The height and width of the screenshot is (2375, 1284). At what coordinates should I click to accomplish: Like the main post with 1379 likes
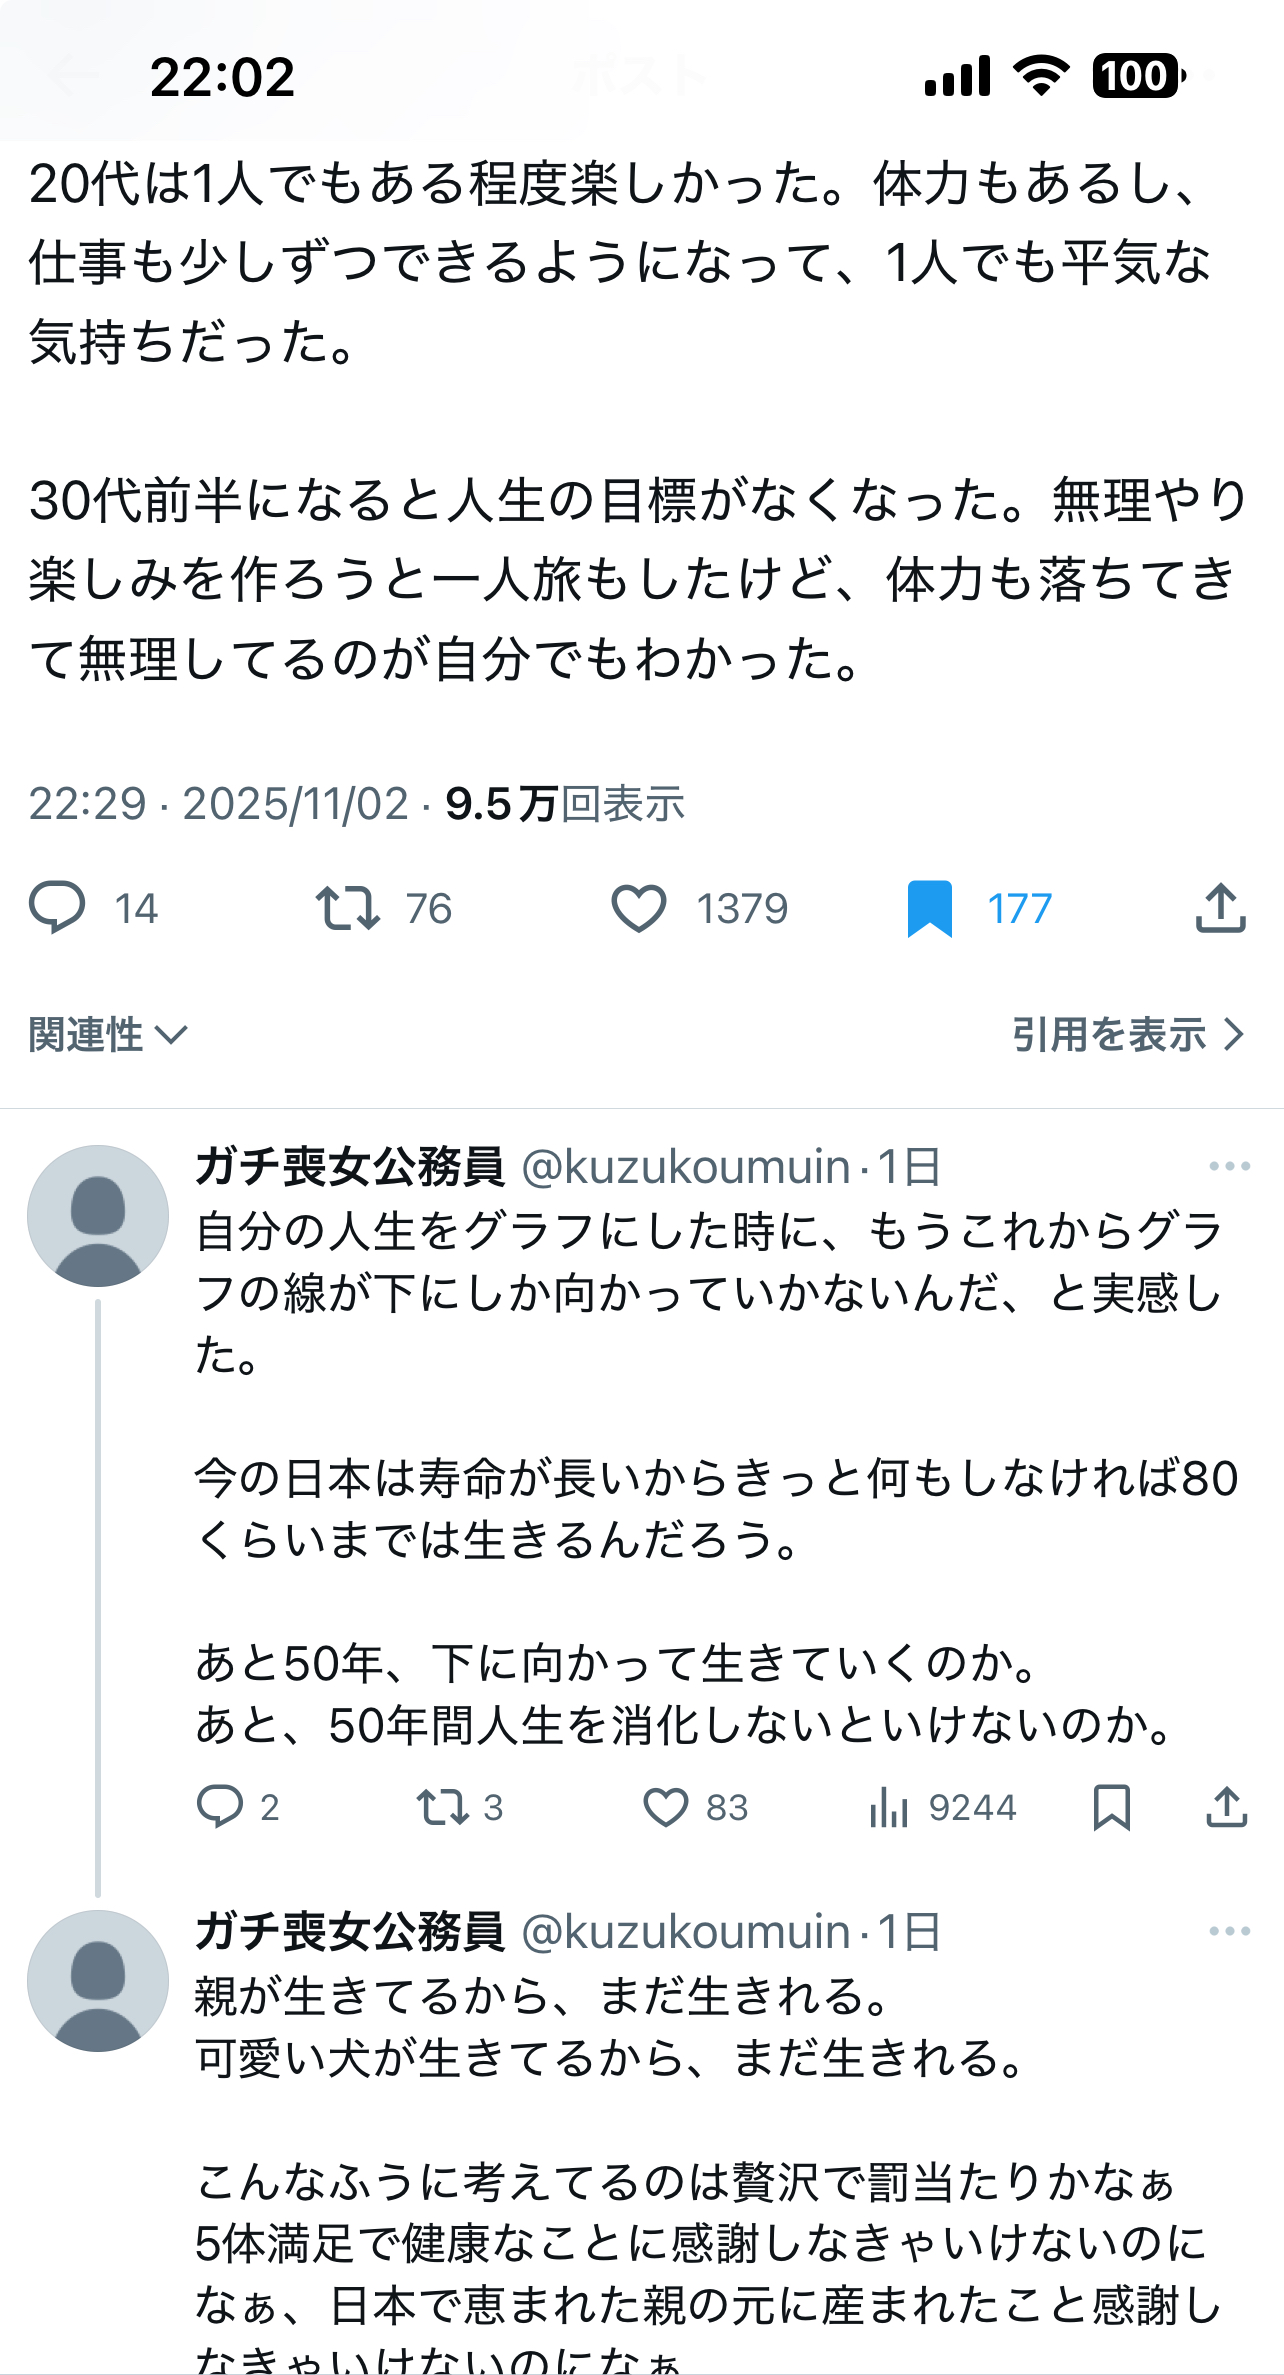point(639,908)
